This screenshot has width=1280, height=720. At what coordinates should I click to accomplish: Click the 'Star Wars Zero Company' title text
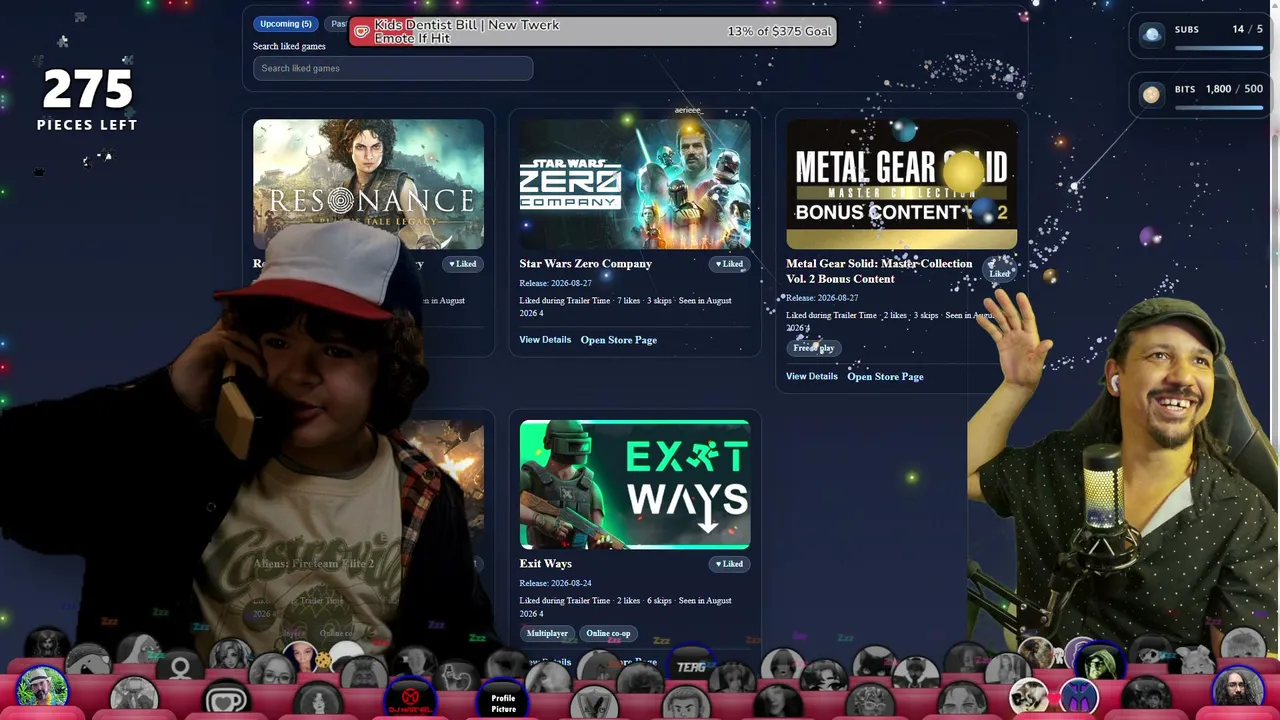586,264
